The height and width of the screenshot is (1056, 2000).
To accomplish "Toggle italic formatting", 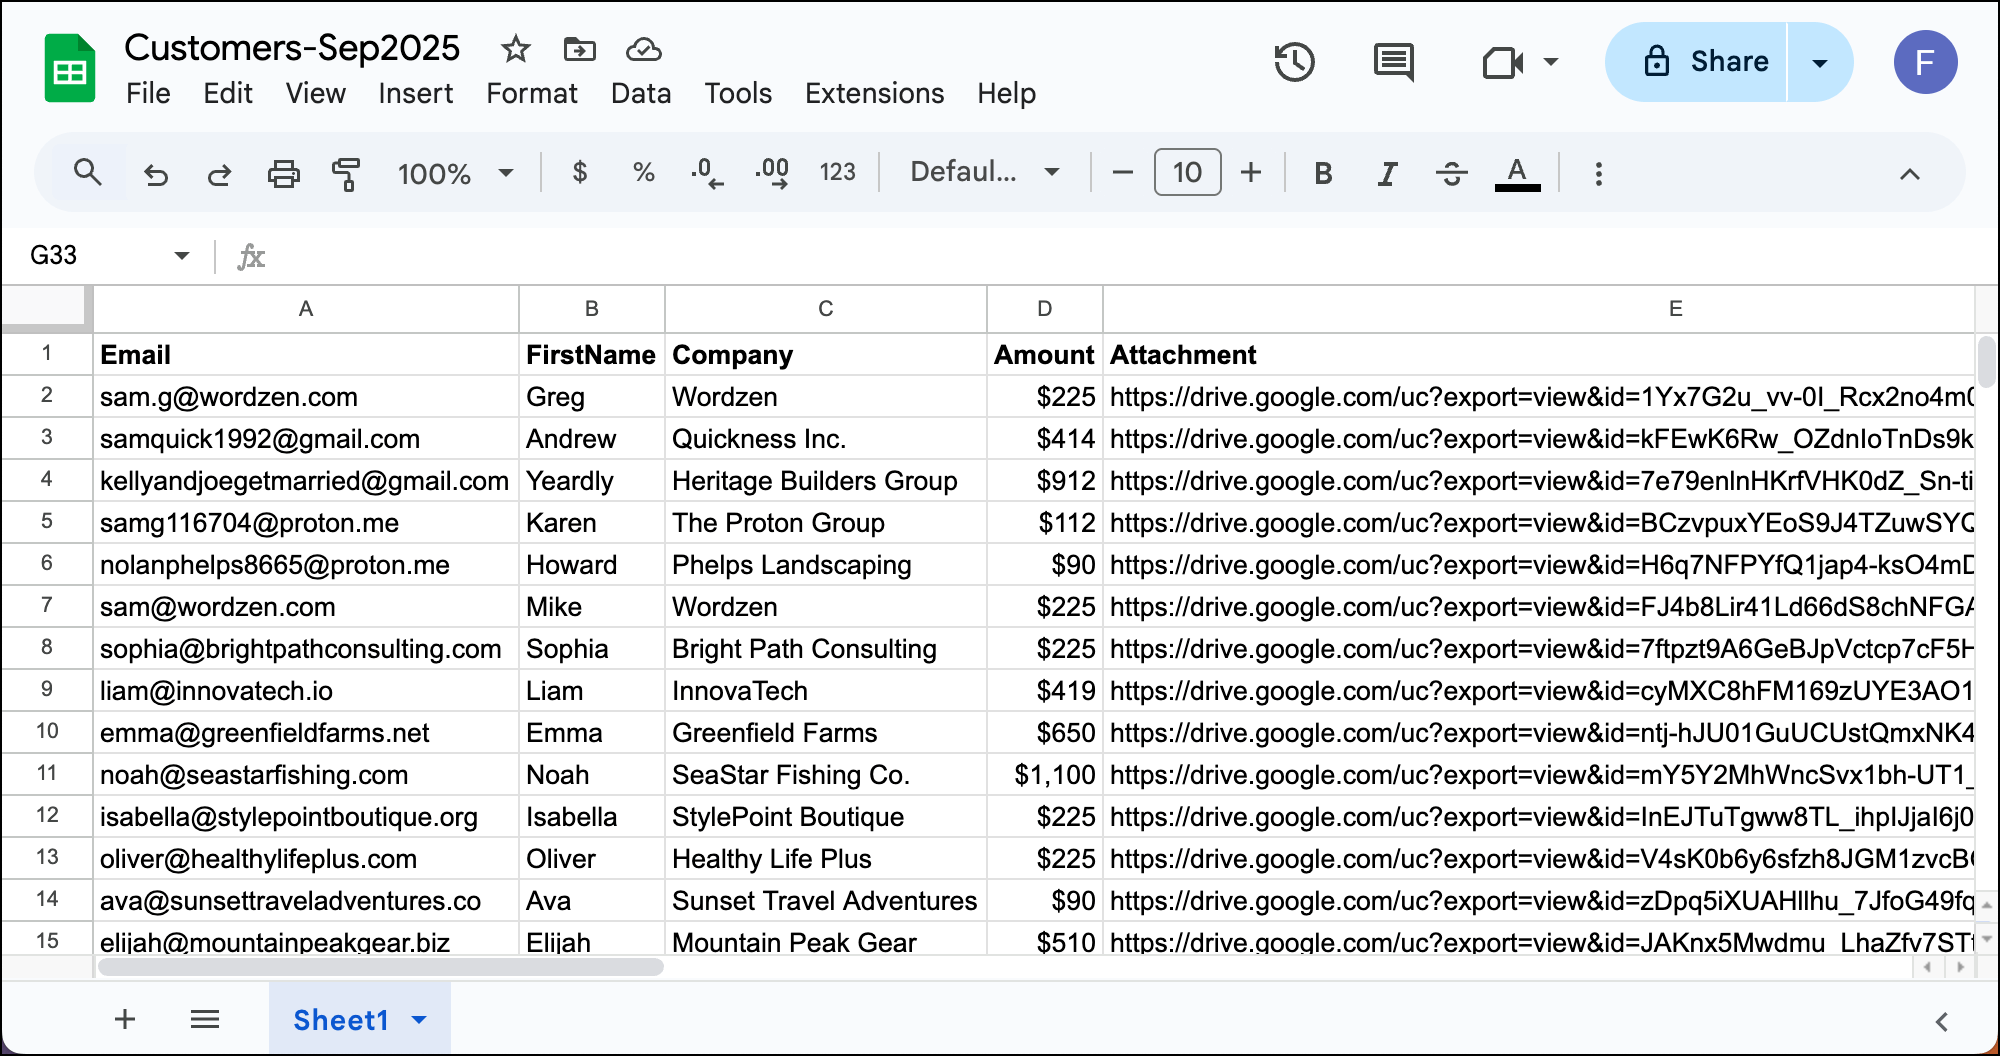I will click(1387, 174).
